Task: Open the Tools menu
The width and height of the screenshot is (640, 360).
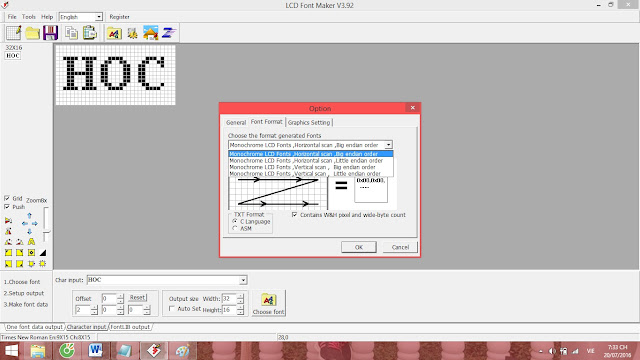Action: point(29,17)
